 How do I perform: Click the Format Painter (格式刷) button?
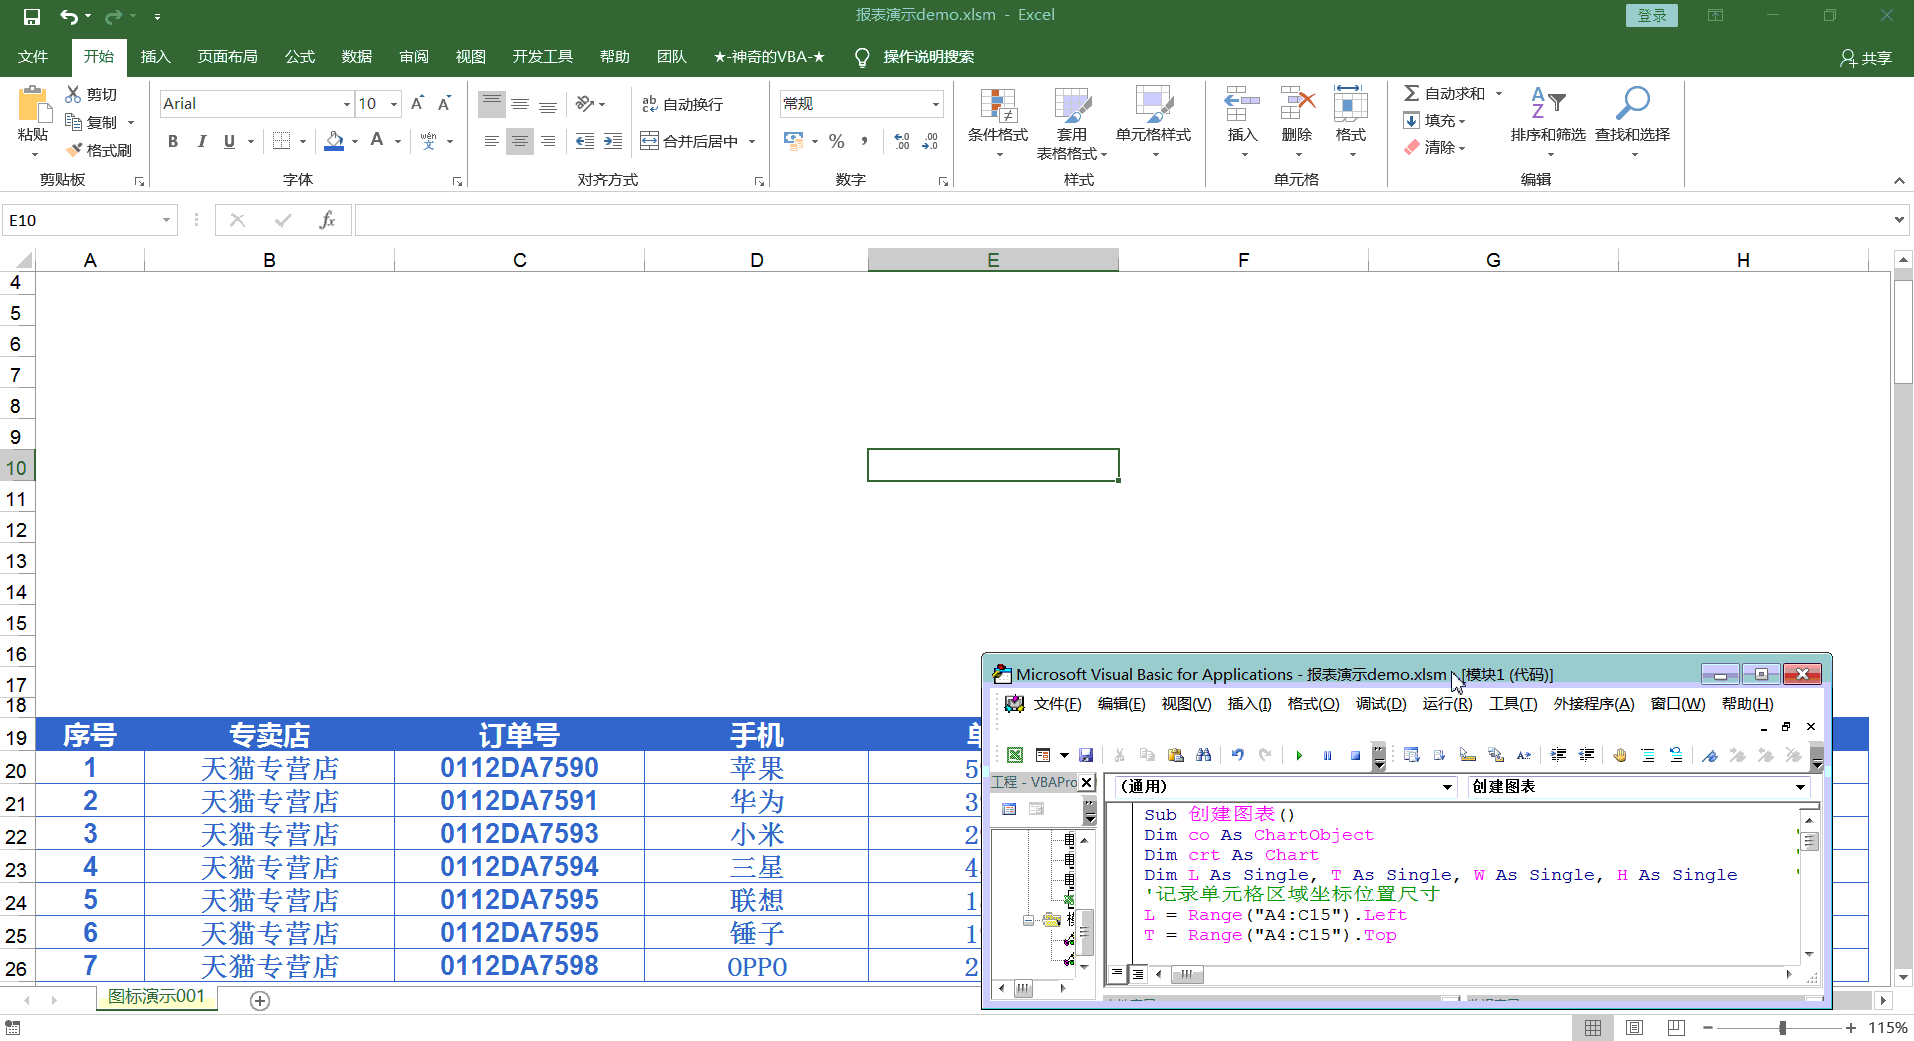[99, 150]
